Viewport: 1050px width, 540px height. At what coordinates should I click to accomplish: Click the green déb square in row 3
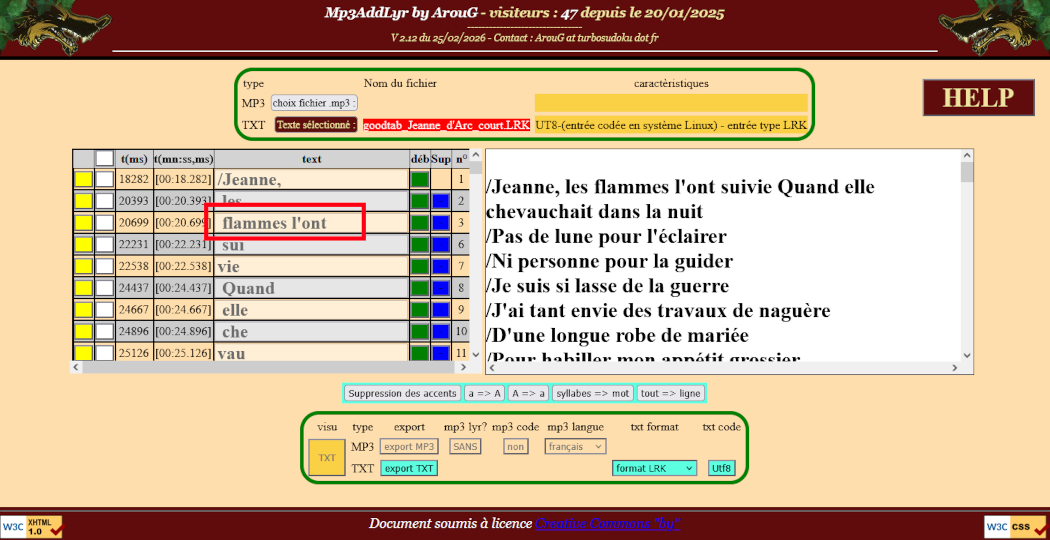coord(420,223)
